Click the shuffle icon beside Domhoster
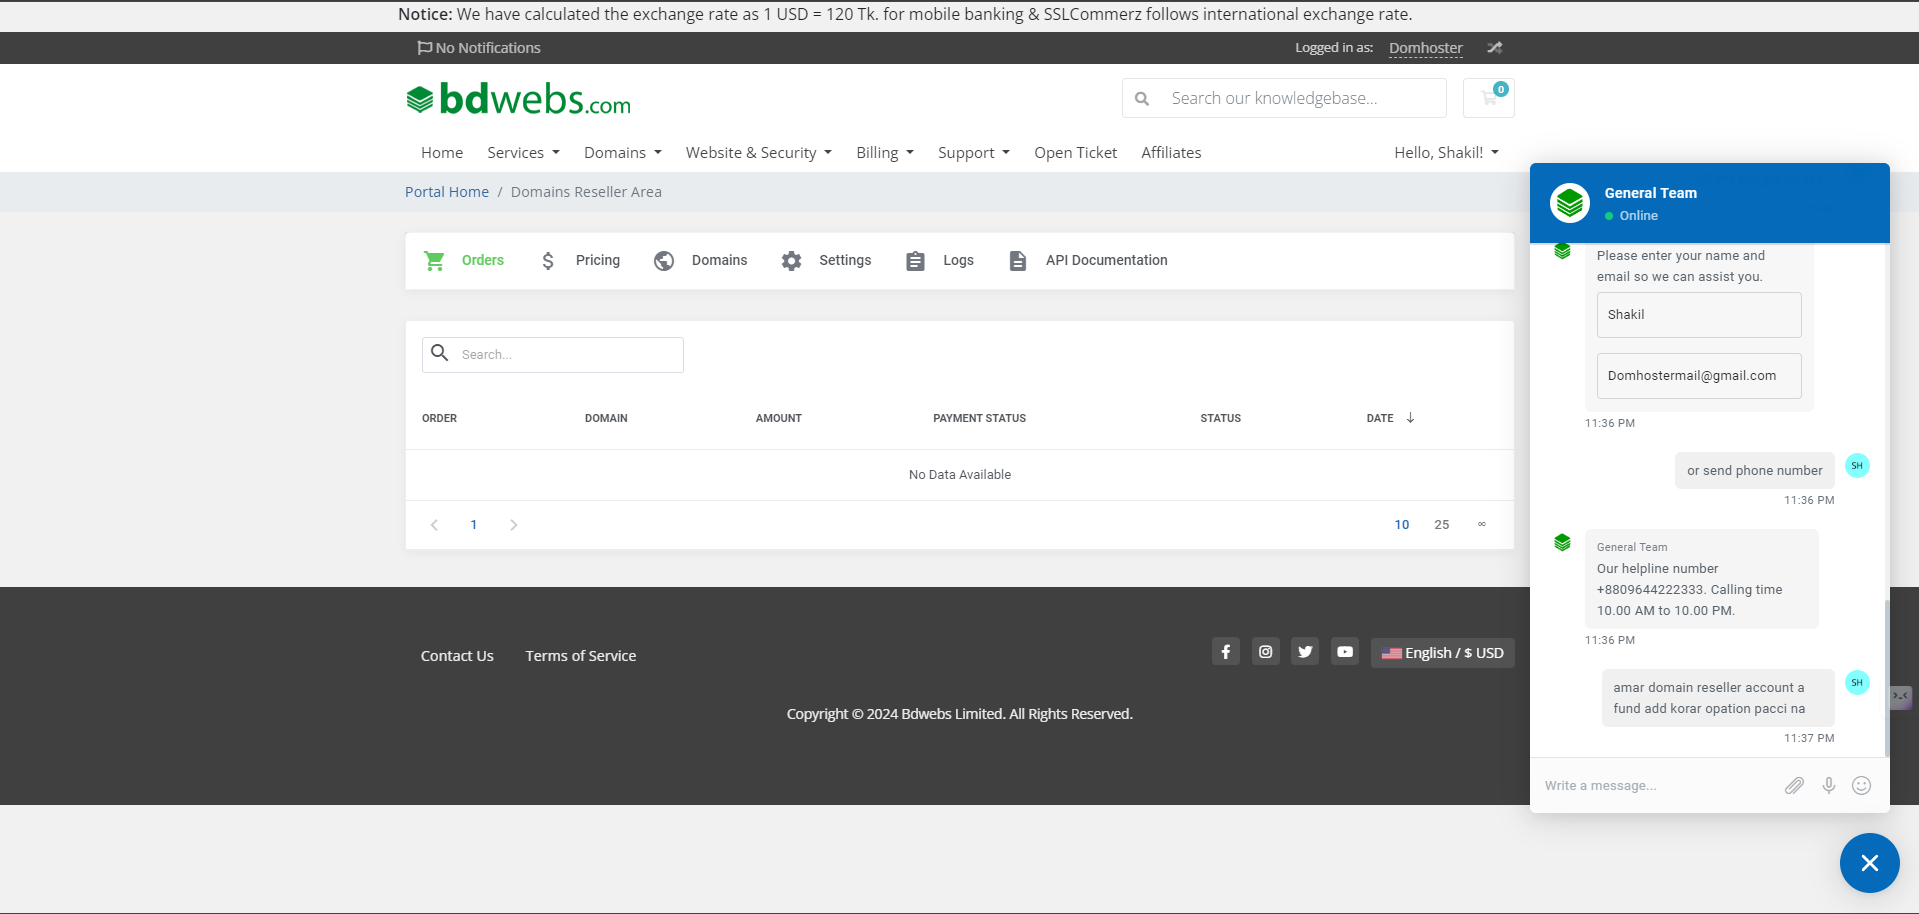 [x=1494, y=47]
